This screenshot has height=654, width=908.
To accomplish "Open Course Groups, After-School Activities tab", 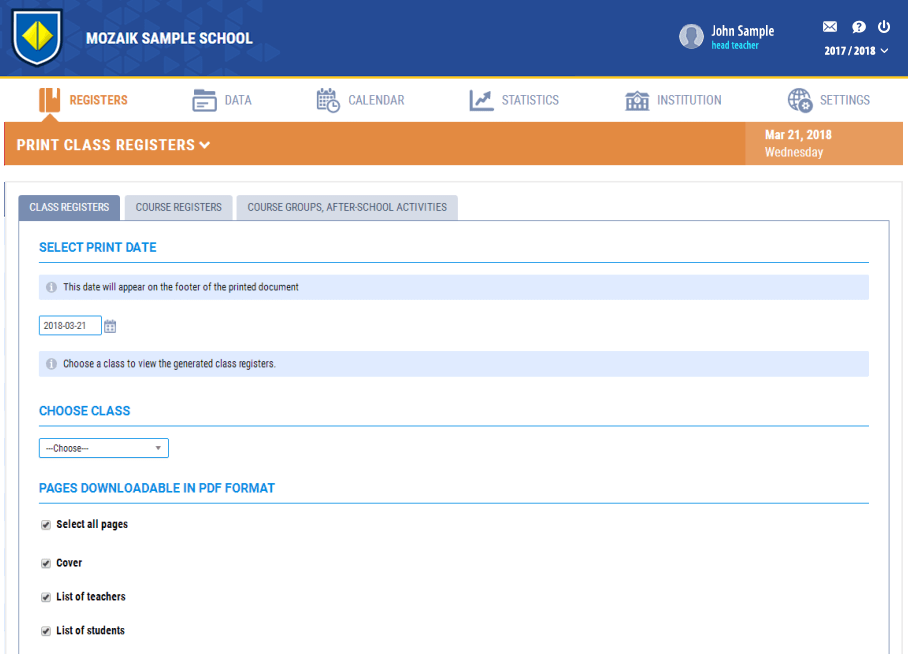I will [x=347, y=208].
